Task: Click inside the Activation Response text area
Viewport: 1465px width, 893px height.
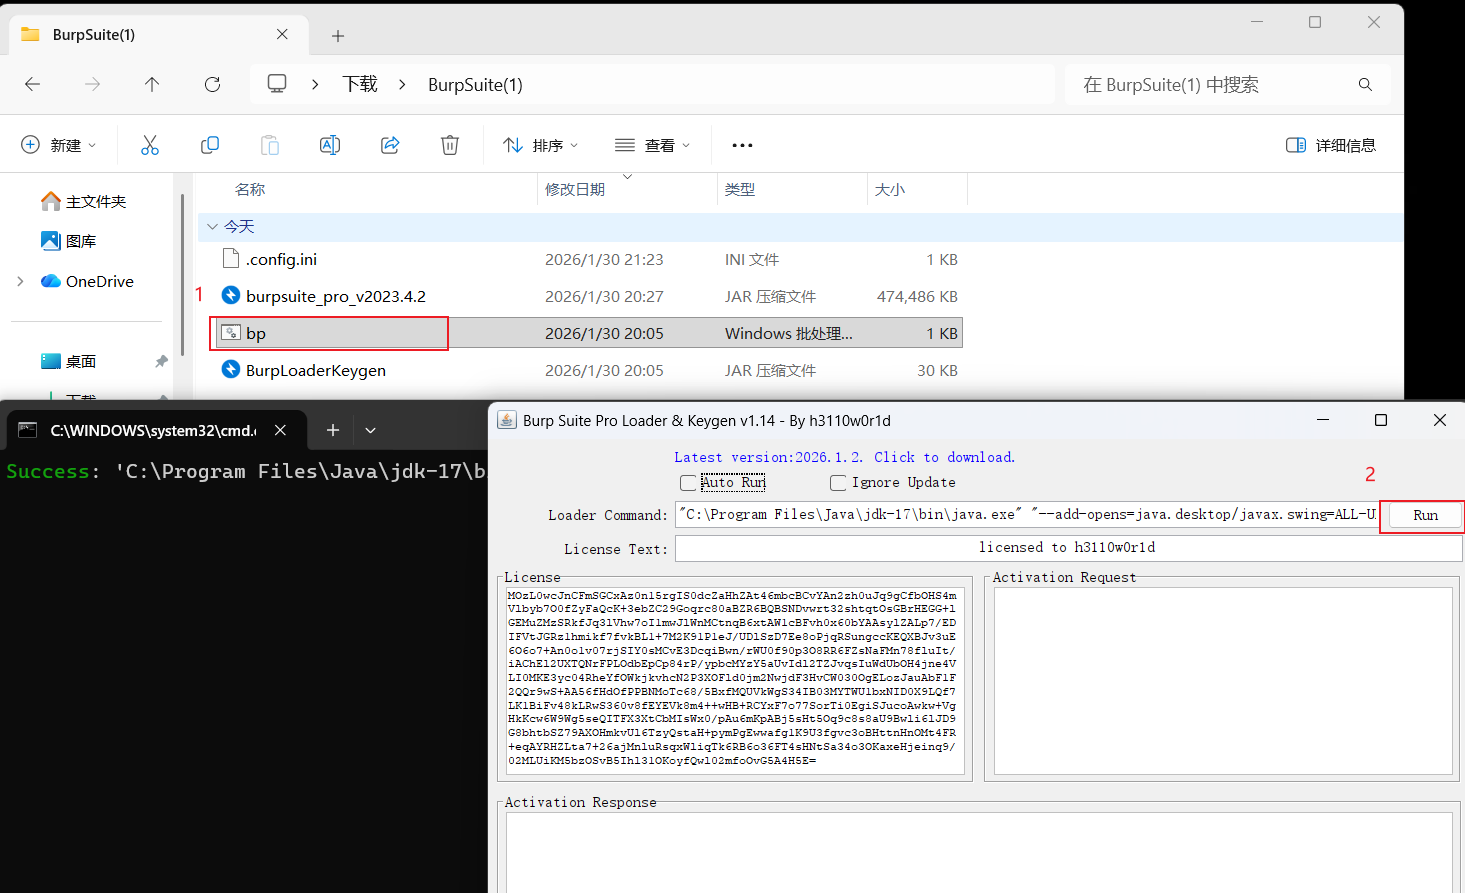Action: 979,852
